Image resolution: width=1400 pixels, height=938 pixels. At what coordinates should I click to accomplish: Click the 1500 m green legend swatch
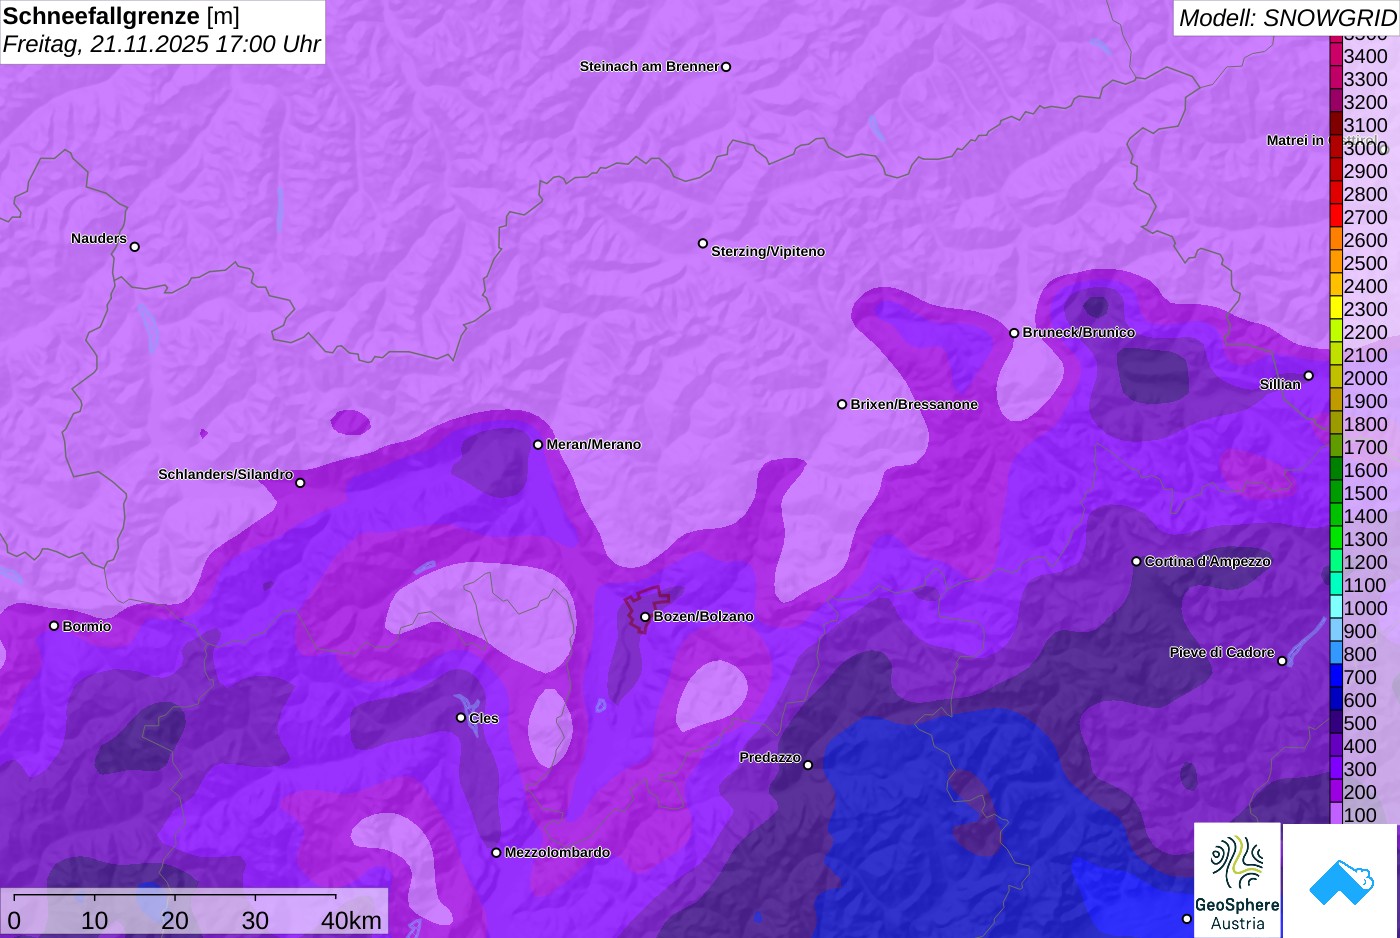coord(1335,492)
